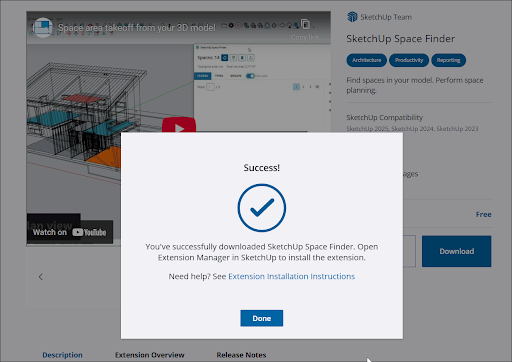Click the red YouTube play button

(179, 125)
